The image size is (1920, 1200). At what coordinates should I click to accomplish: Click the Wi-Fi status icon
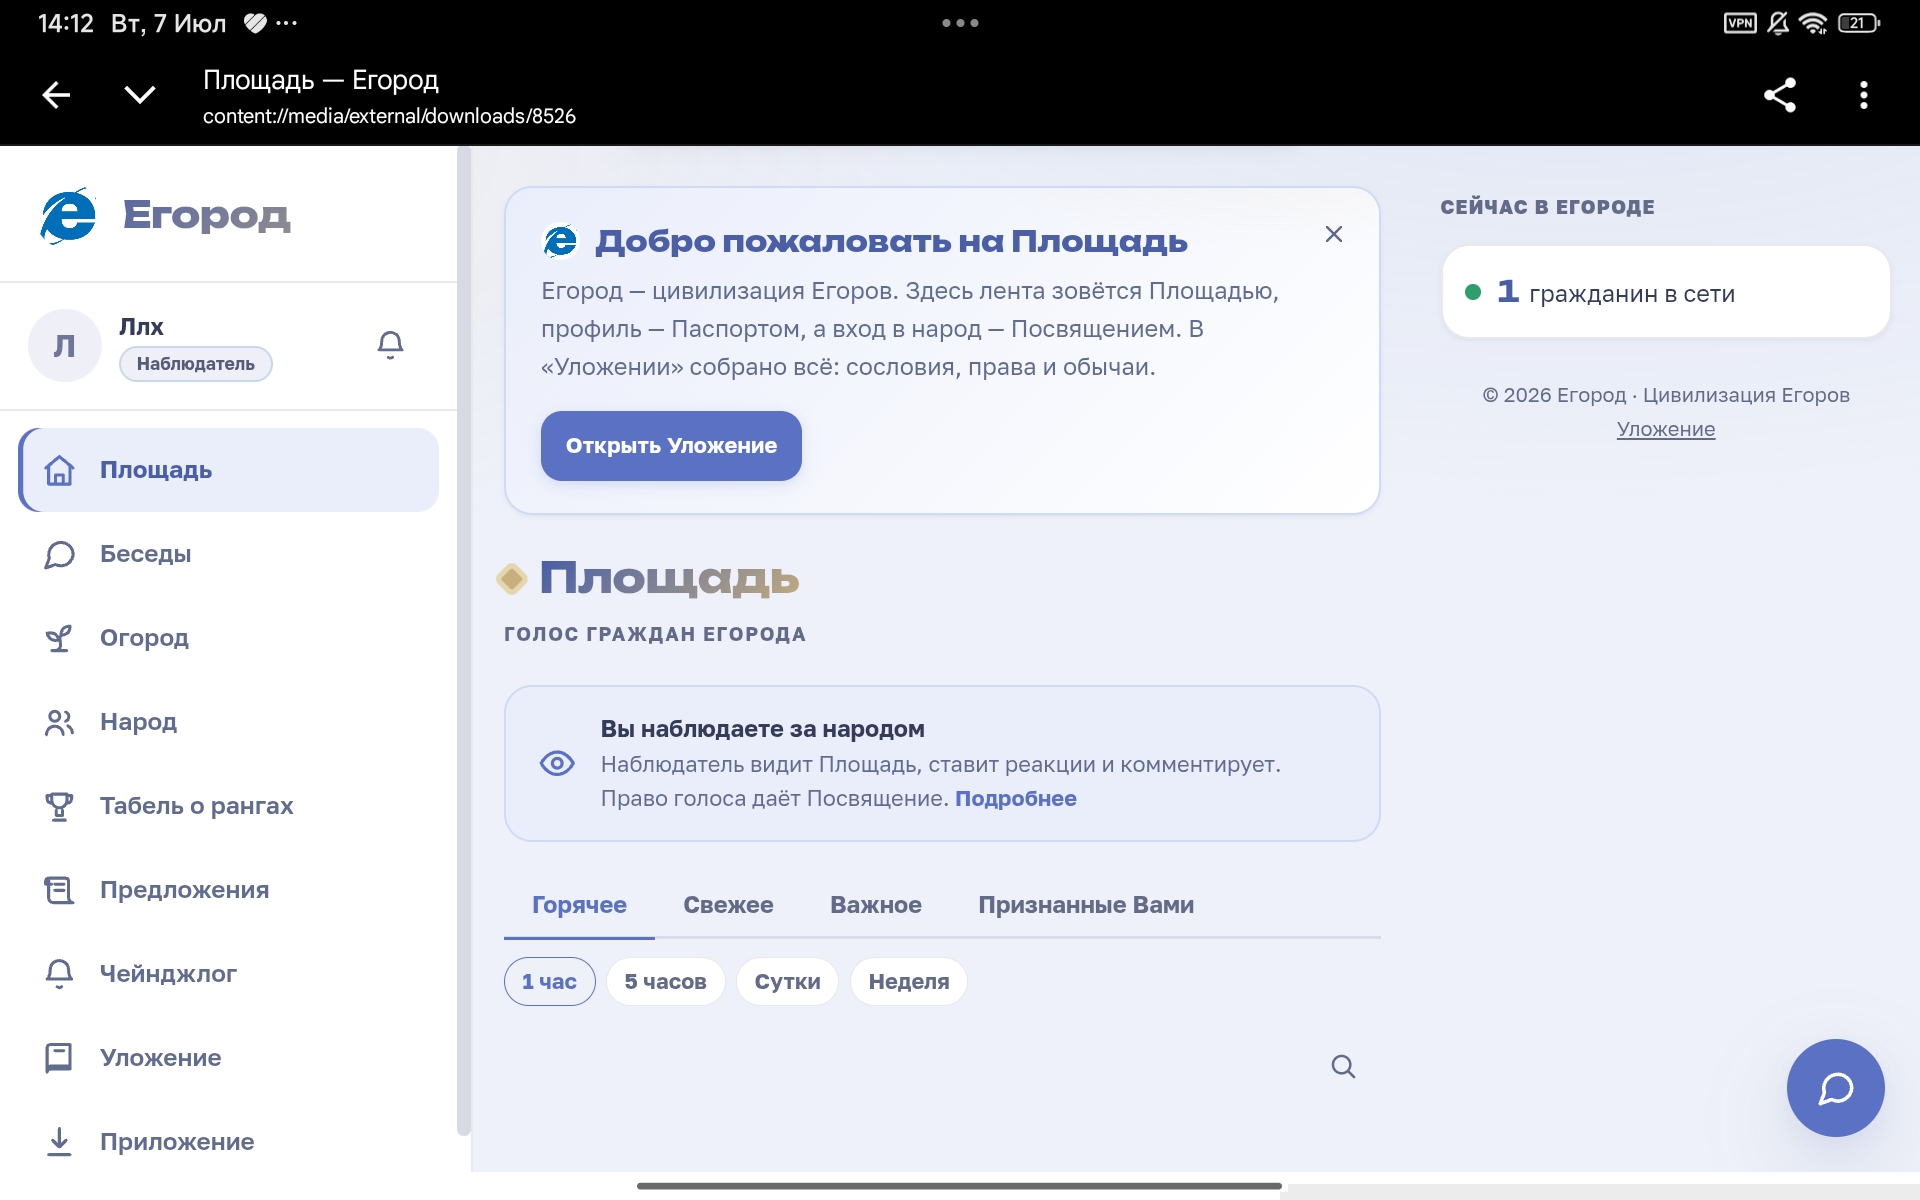1814,23
